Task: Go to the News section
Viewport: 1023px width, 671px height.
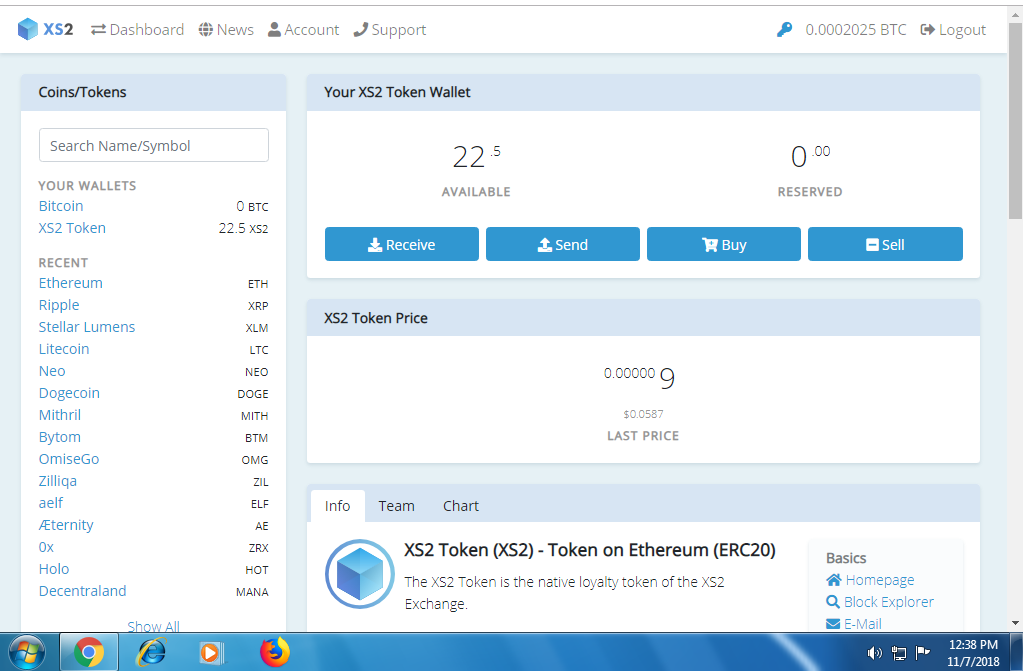Action: [226, 30]
